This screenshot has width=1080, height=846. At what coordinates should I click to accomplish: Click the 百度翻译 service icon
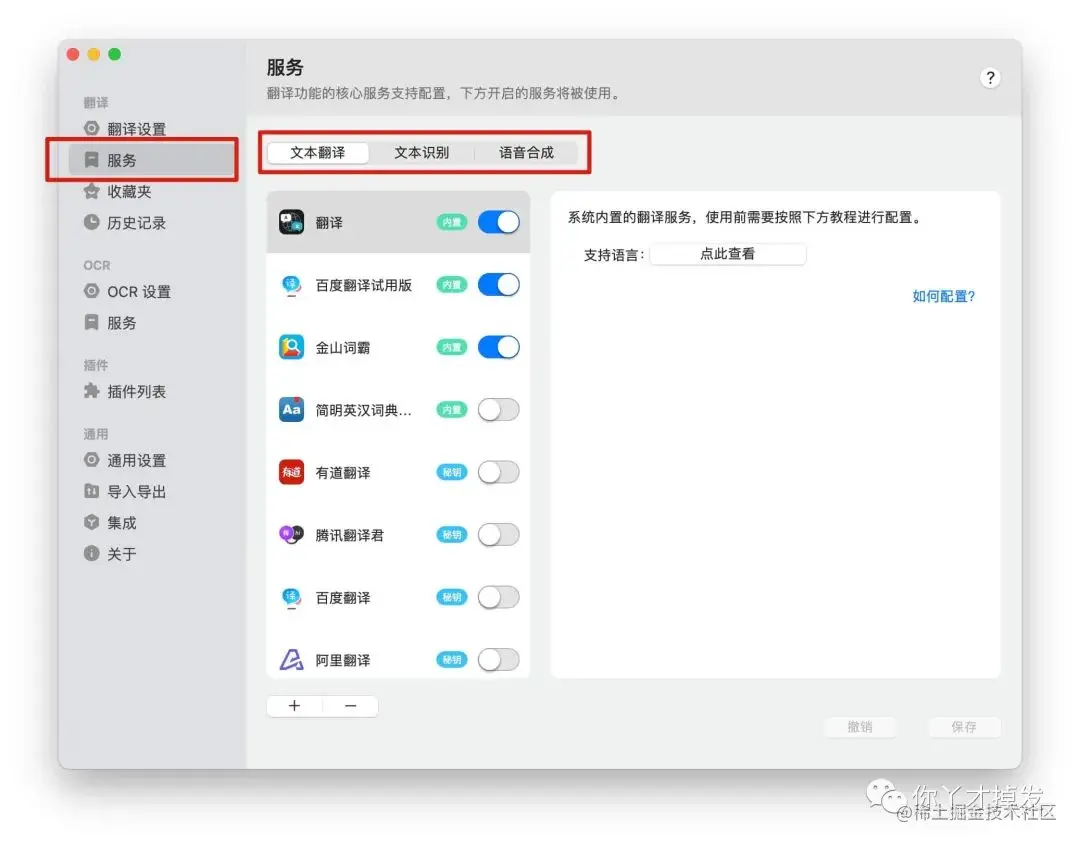tap(291, 597)
